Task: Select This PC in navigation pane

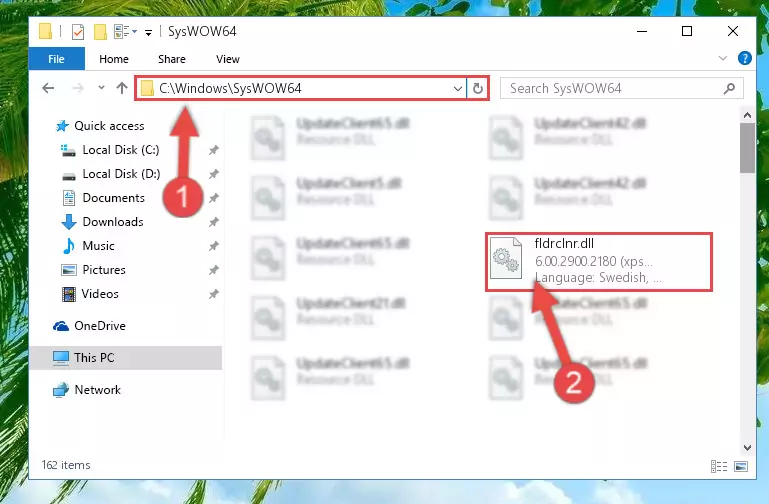Action: point(125,358)
